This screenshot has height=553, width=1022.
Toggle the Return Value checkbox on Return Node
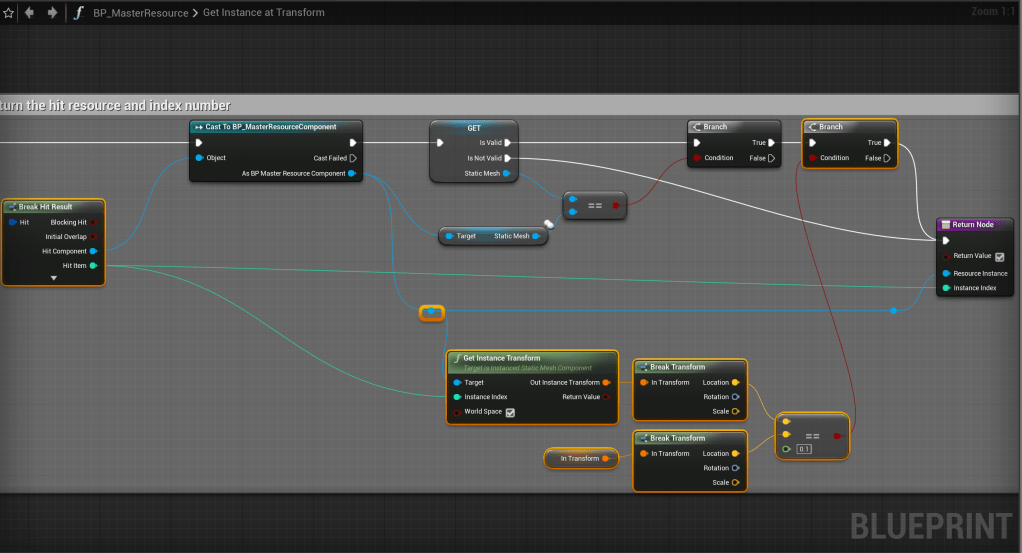(998, 257)
